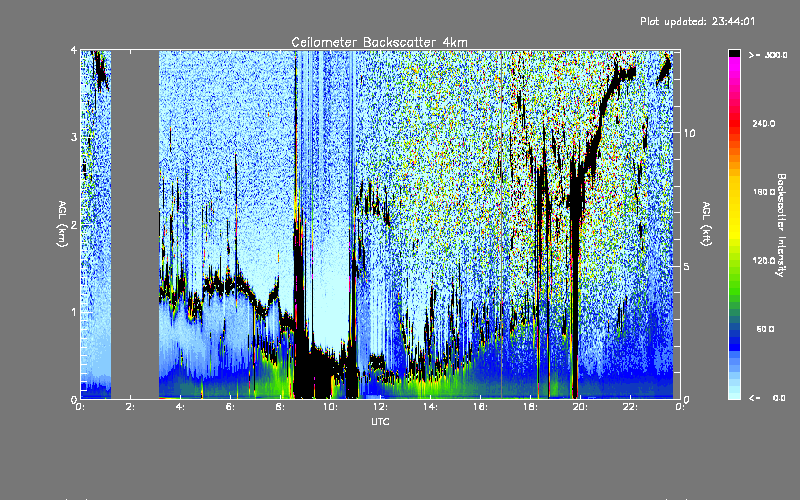Click the "<= 0.0" colorbar value
The width and height of the screenshot is (800, 500).
pyautogui.click(x=767, y=398)
